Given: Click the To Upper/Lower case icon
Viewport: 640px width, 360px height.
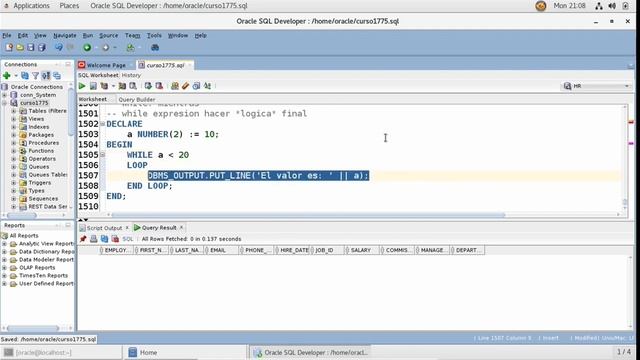Looking at the screenshot, I should click(x=207, y=86).
